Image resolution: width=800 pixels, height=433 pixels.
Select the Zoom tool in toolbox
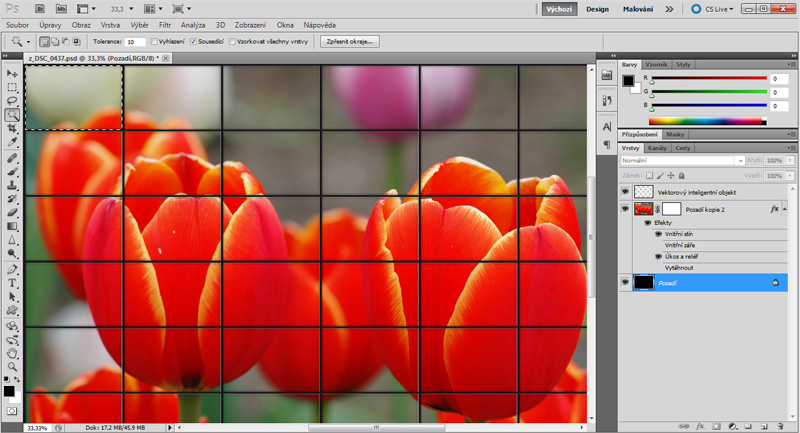(12, 367)
